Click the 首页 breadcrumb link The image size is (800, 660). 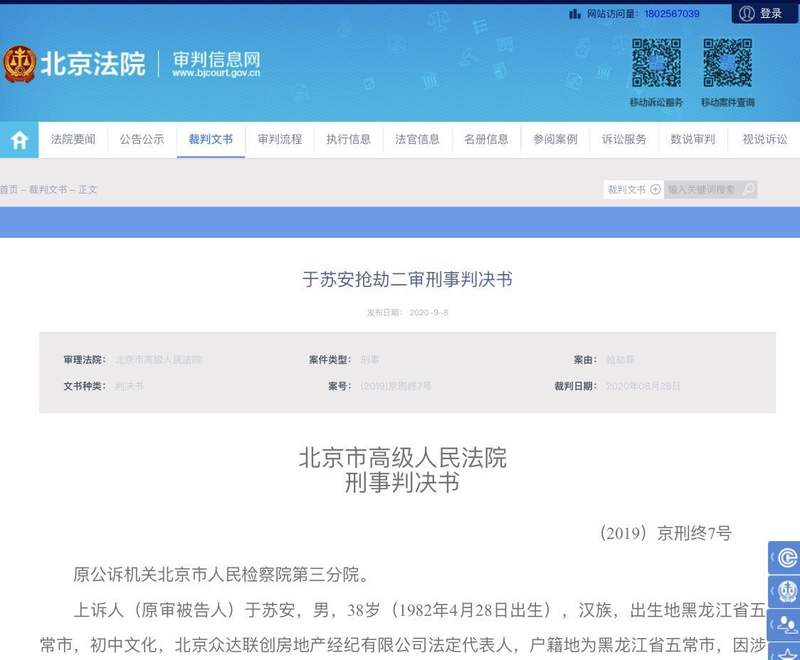tap(9, 190)
